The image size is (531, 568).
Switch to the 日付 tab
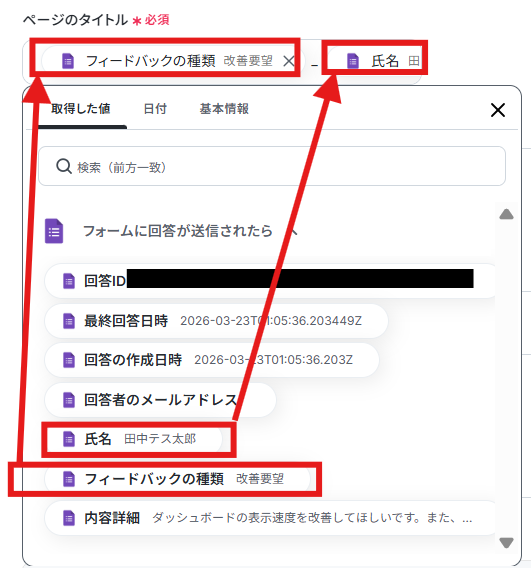pyautogui.click(x=155, y=109)
